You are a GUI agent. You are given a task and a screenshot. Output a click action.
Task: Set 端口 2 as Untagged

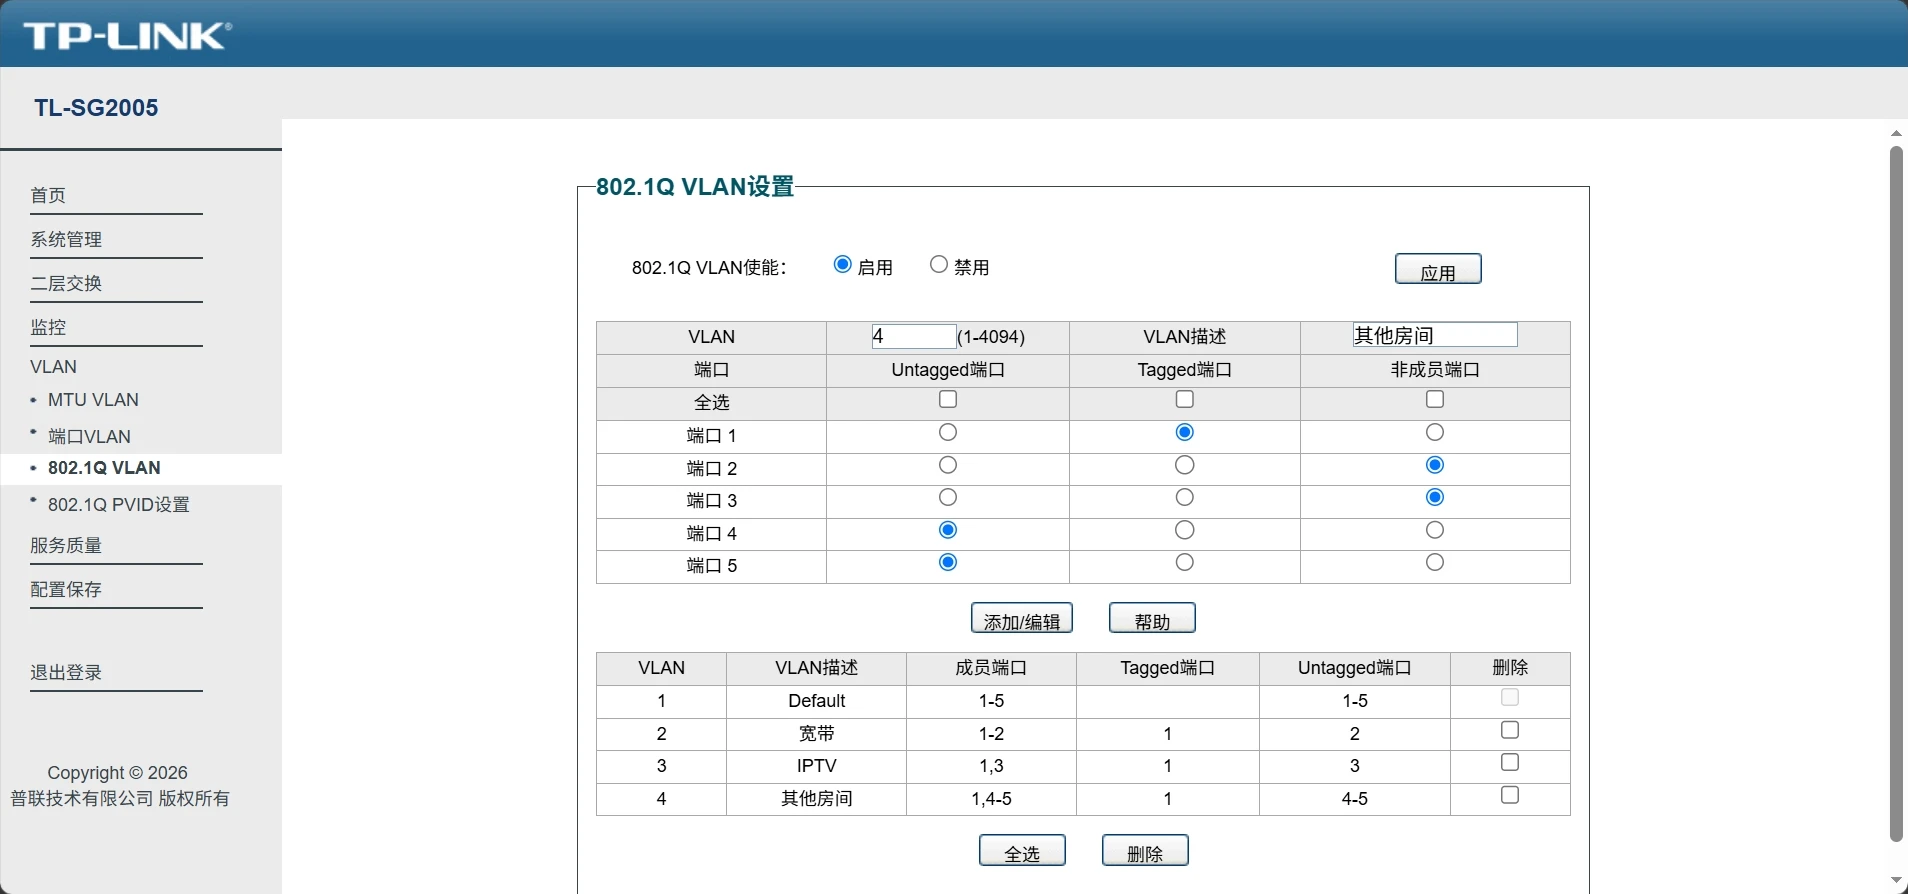948,465
